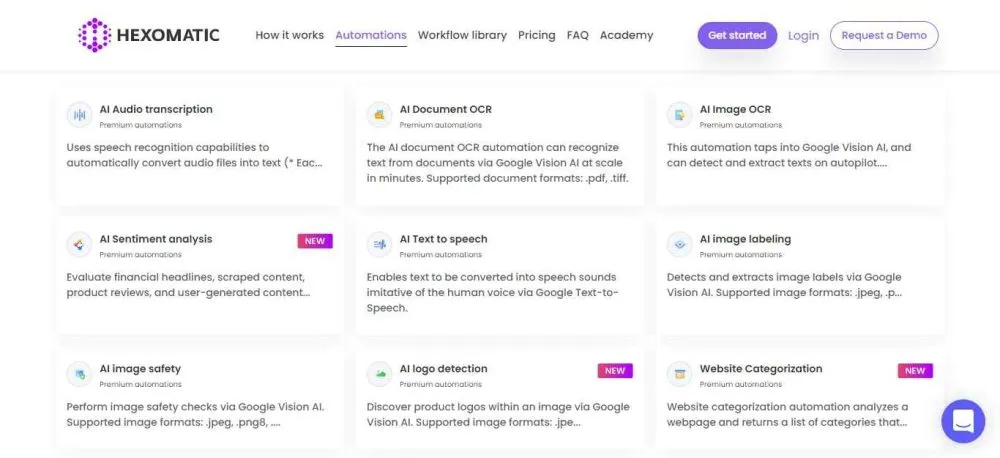Click the Login link
Viewport: 1000px width, 458px height.
point(803,35)
